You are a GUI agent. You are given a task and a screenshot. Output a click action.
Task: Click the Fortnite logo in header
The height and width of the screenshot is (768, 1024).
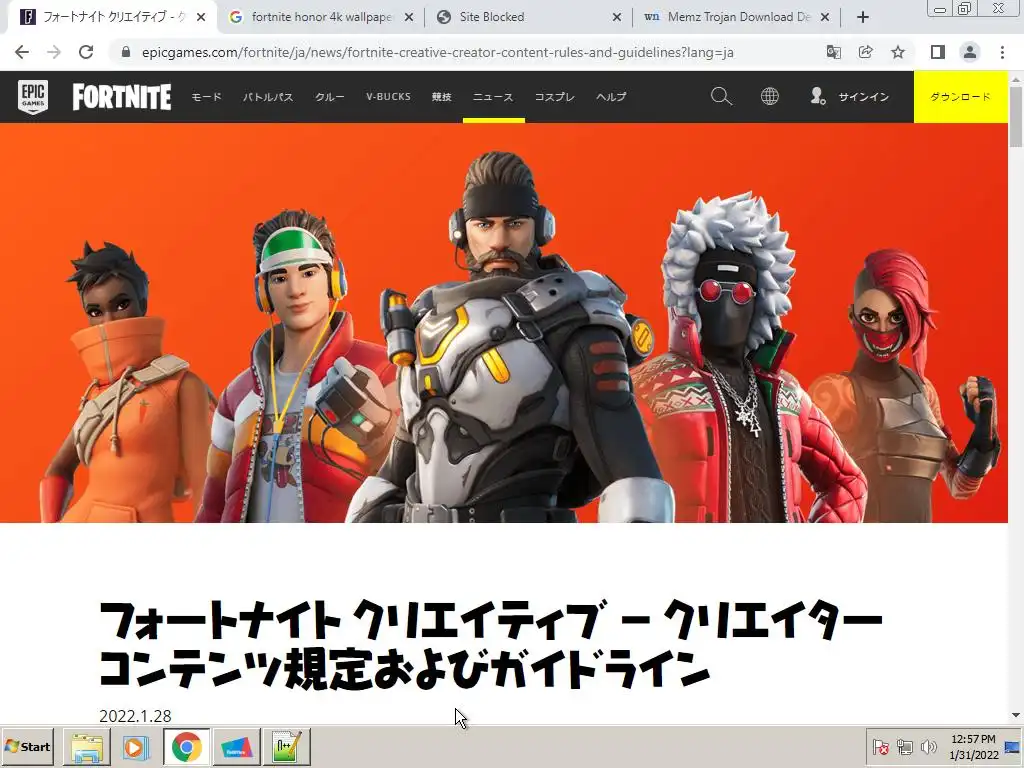pyautogui.click(x=122, y=97)
